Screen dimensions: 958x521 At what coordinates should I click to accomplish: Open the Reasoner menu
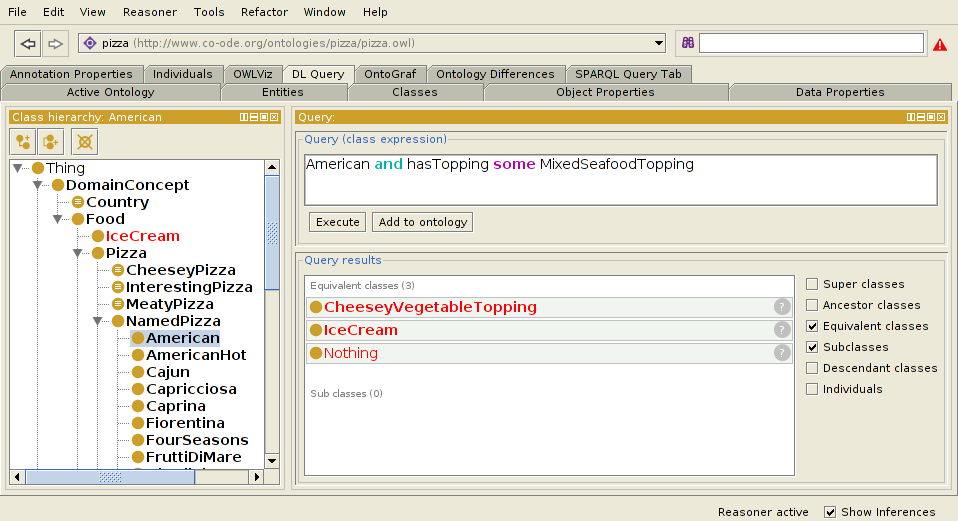[150, 12]
